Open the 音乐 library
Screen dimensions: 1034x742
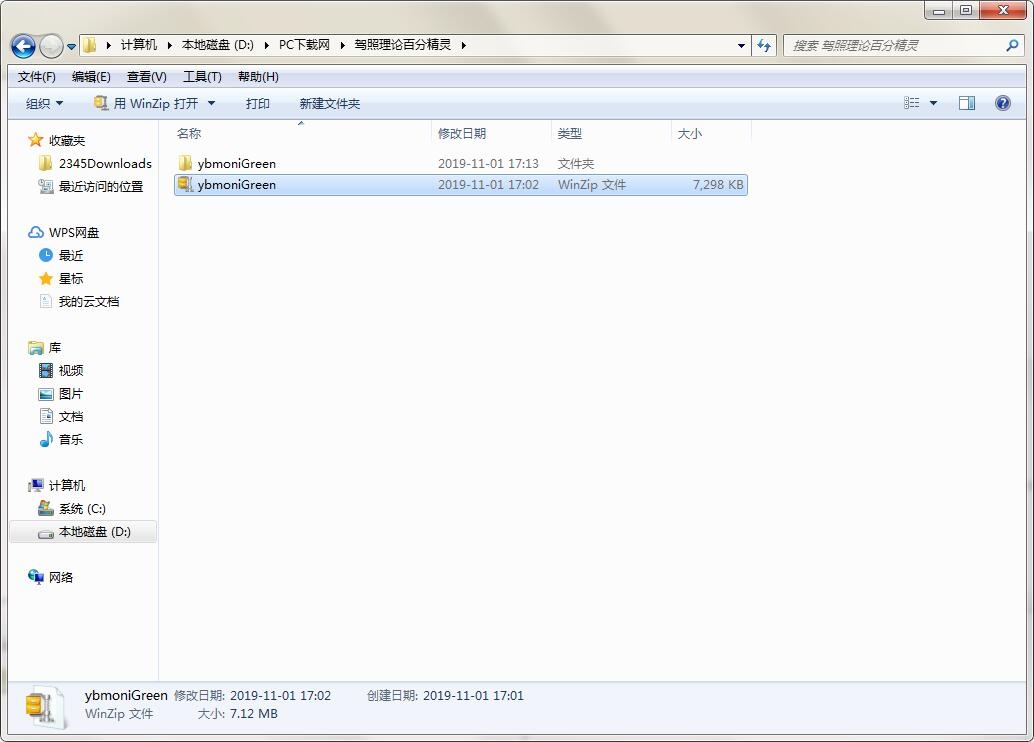[61, 439]
